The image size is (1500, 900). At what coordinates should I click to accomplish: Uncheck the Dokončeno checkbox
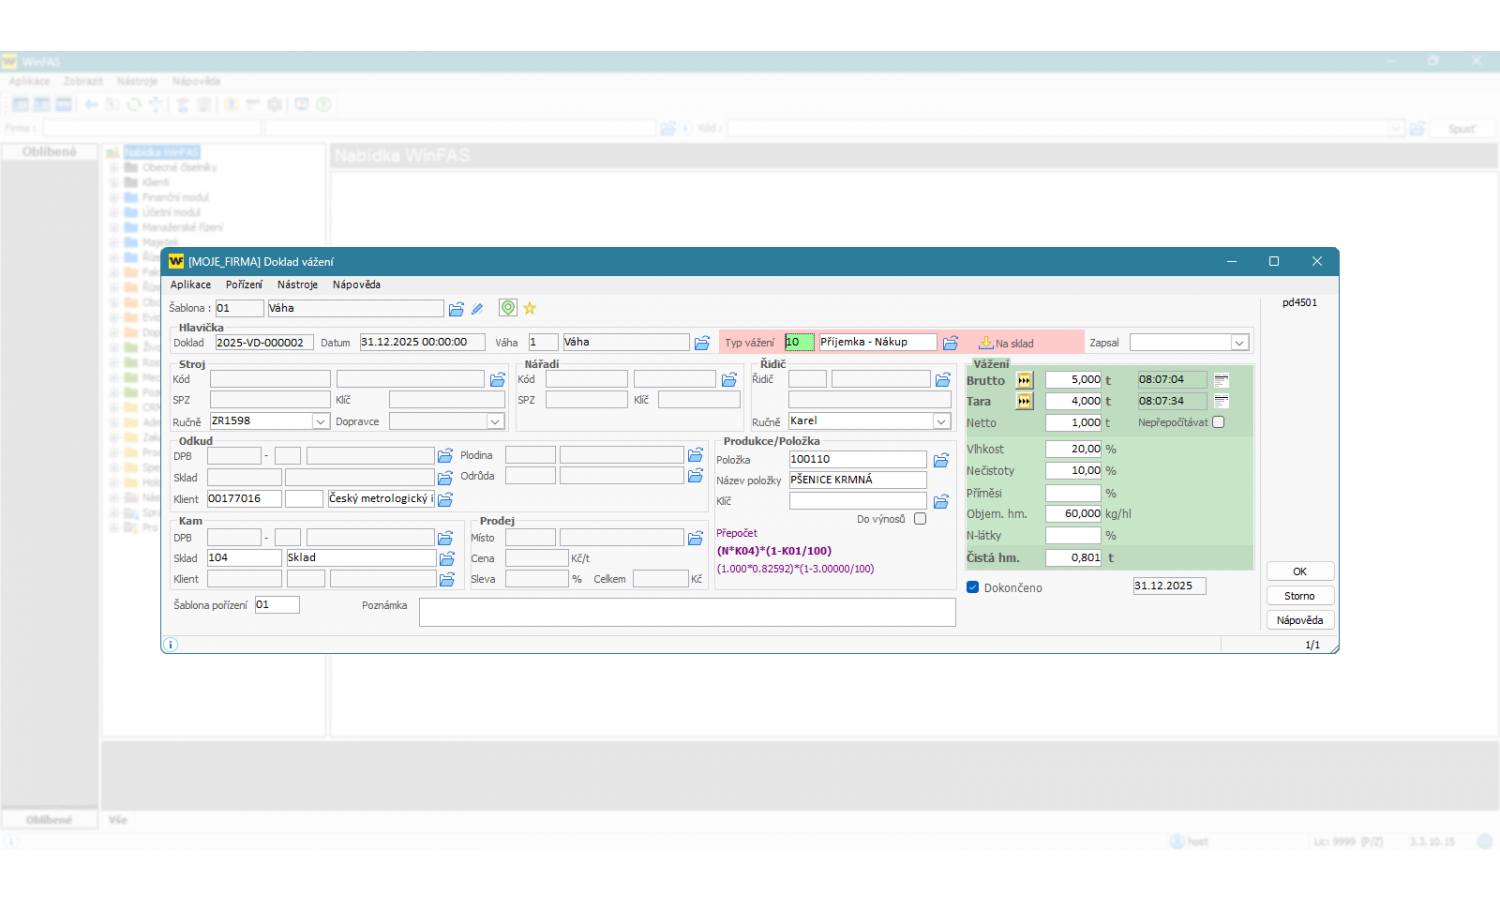point(973,587)
